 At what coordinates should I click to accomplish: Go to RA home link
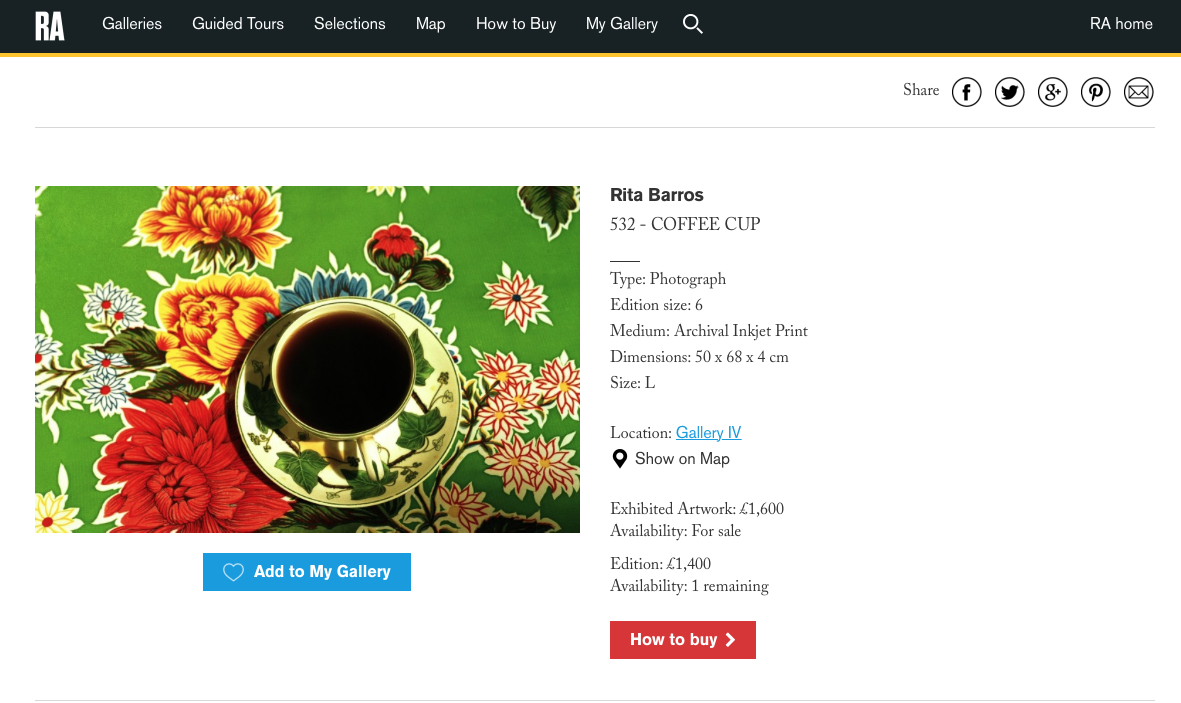pyautogui.click(x=1121, y=24)
